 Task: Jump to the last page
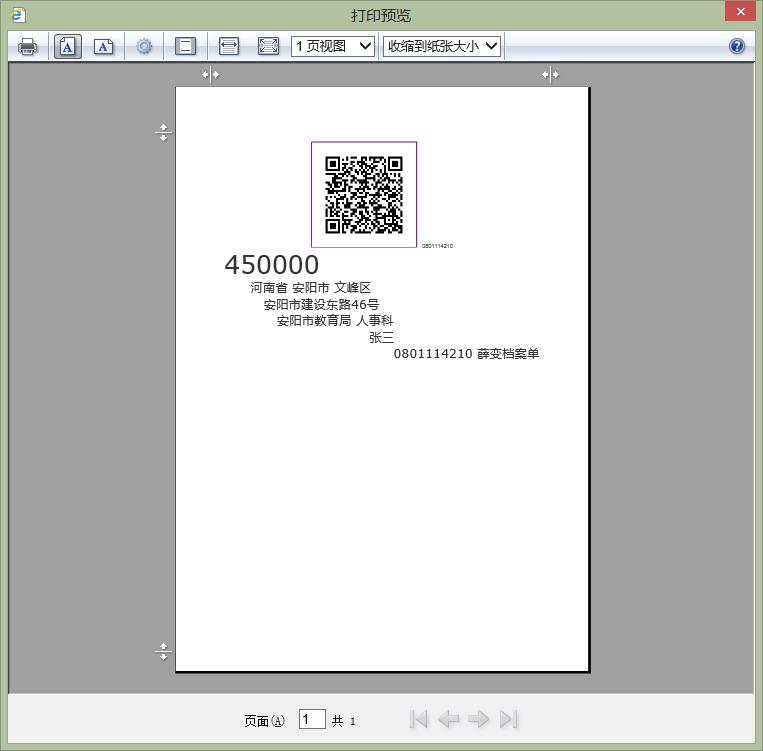click(509, 719)
